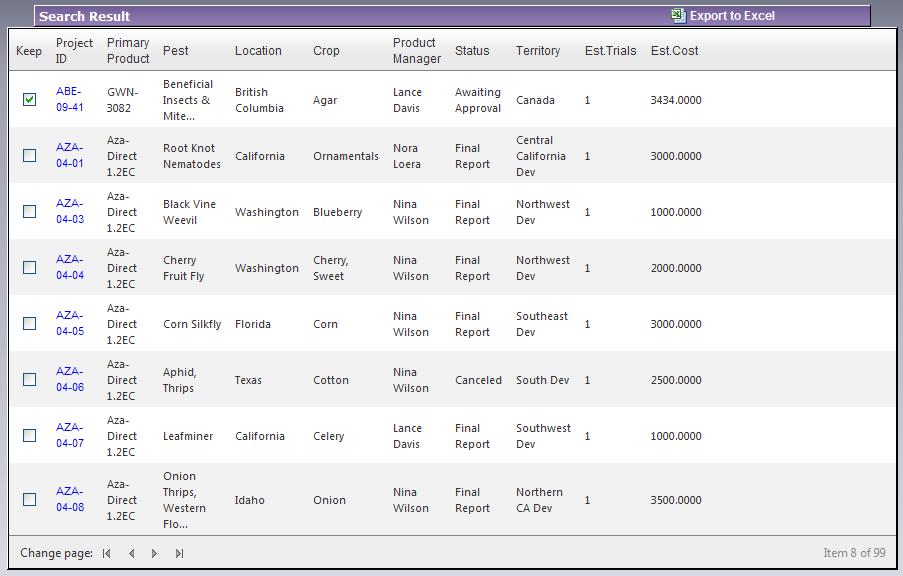Select the Awaiting Approval status cell
Screen dimensions: 903x576
pyautogui.click(x=478, y=100)
